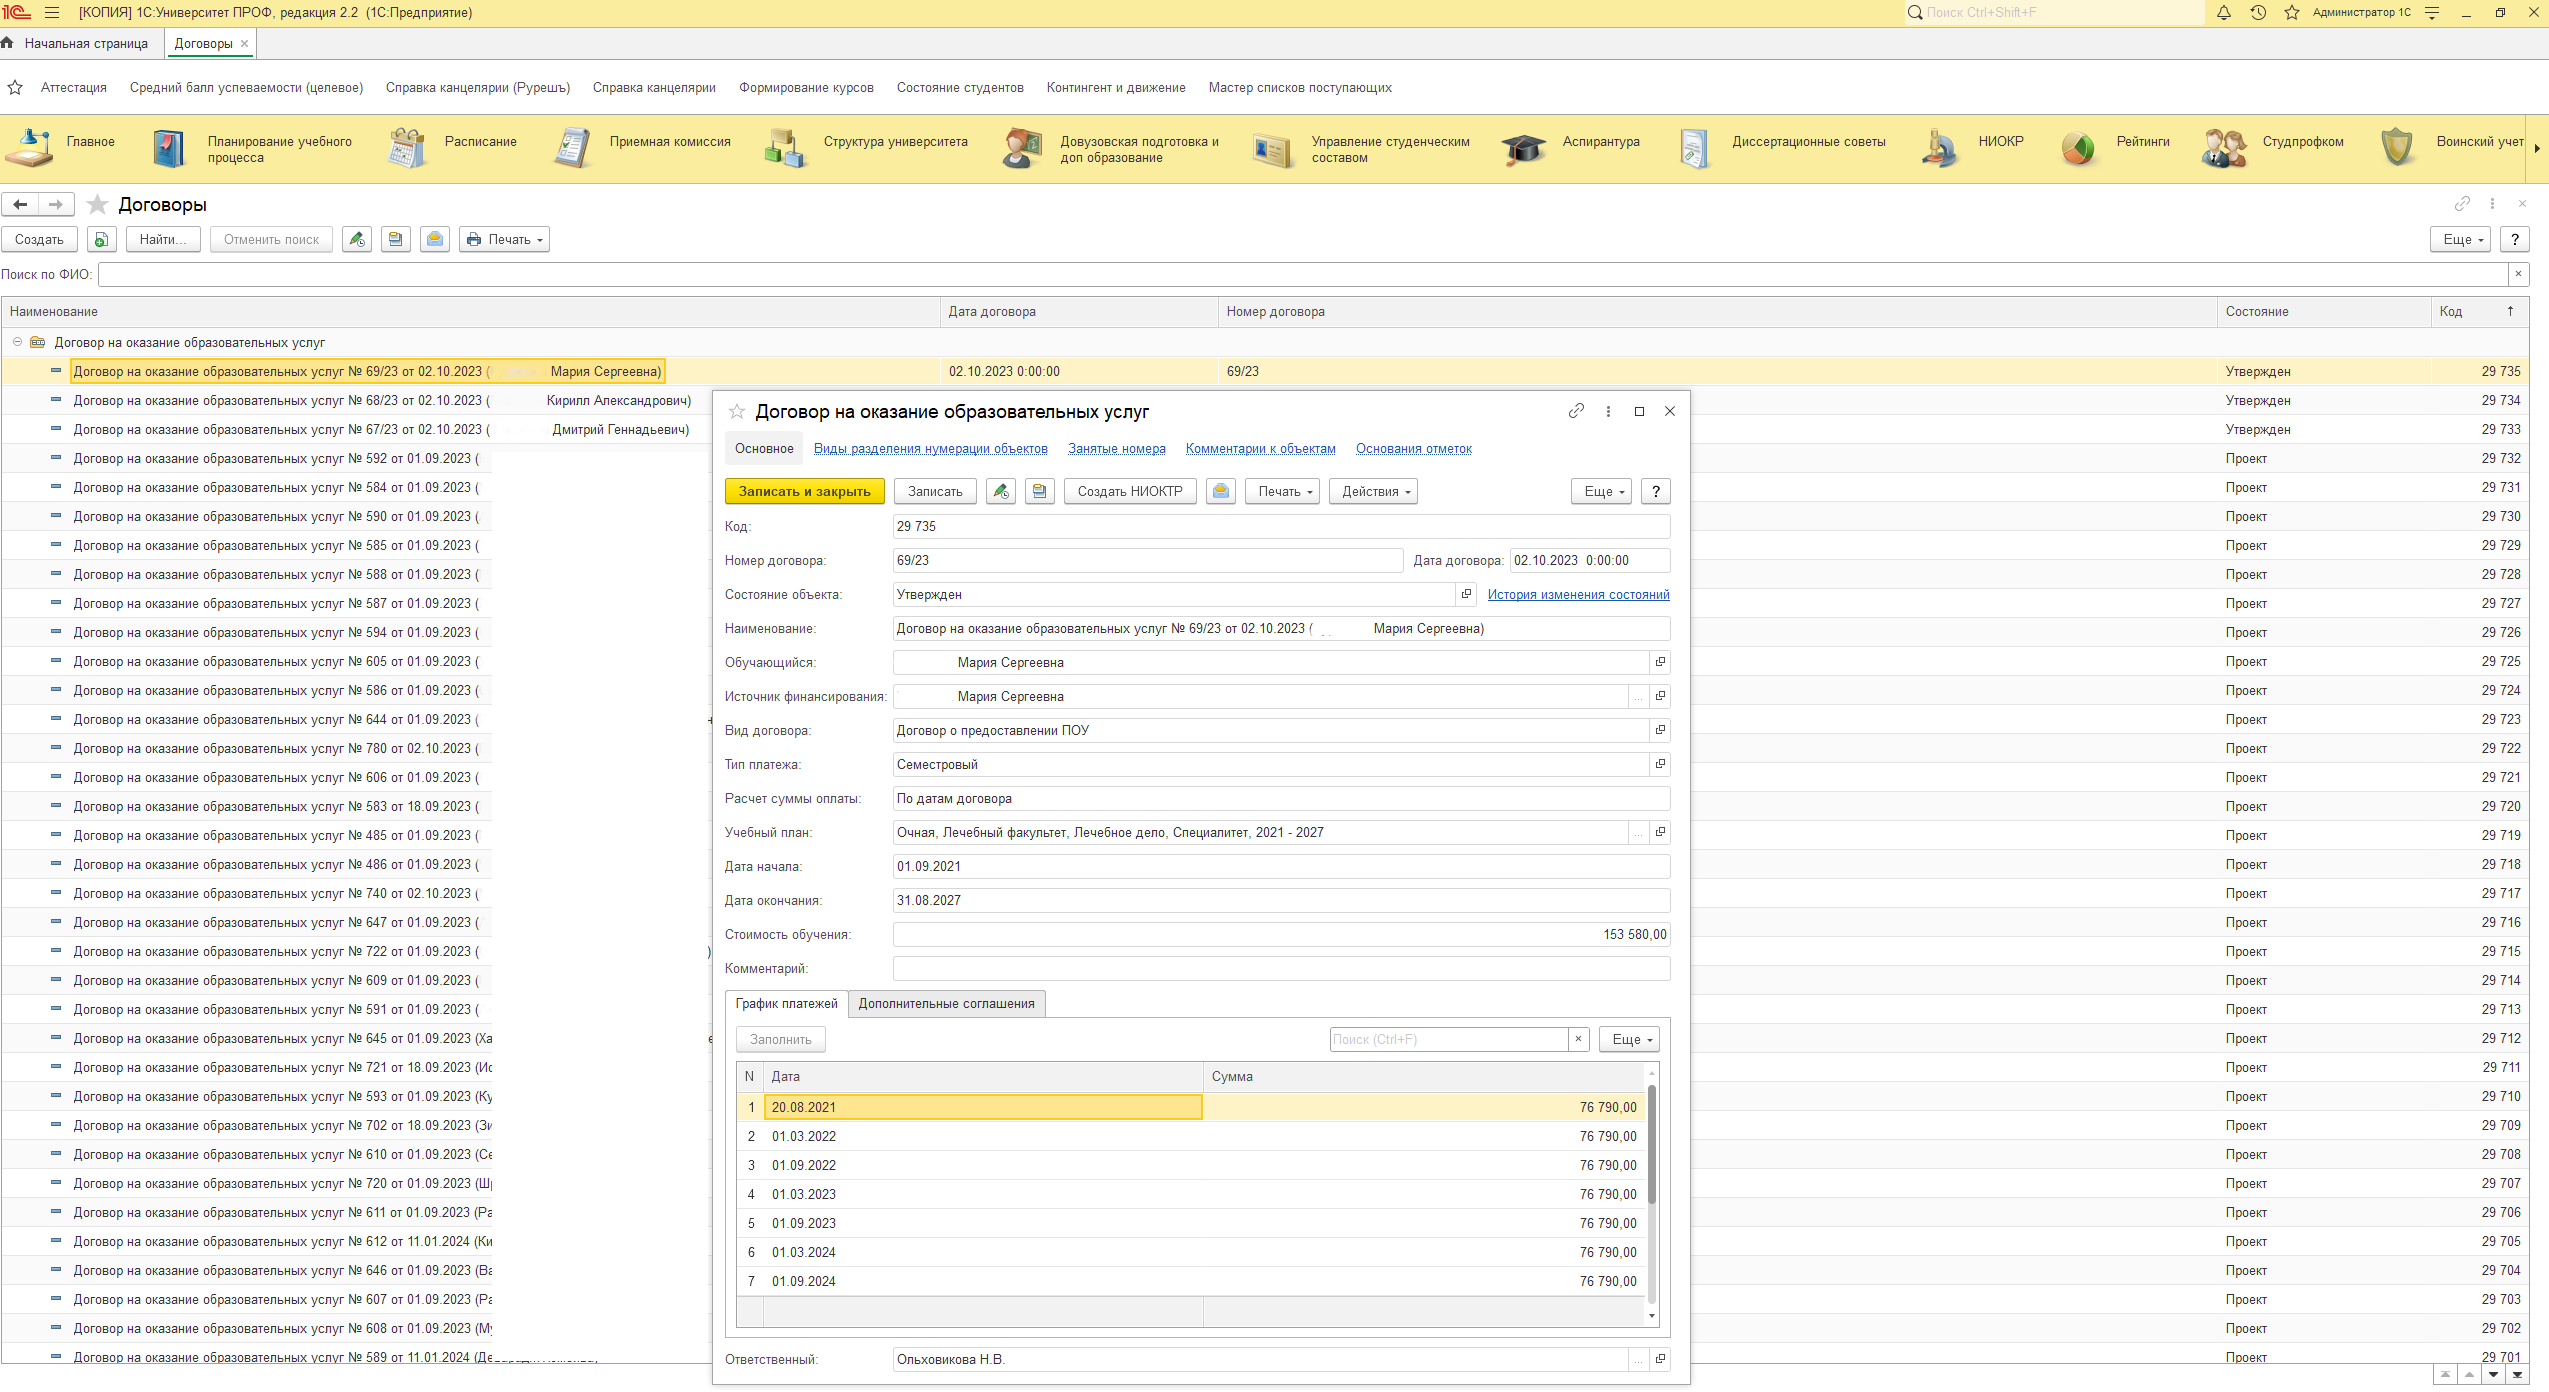
Task: Open Еще dropdown in dialog toolbar
Action: 1602,491
